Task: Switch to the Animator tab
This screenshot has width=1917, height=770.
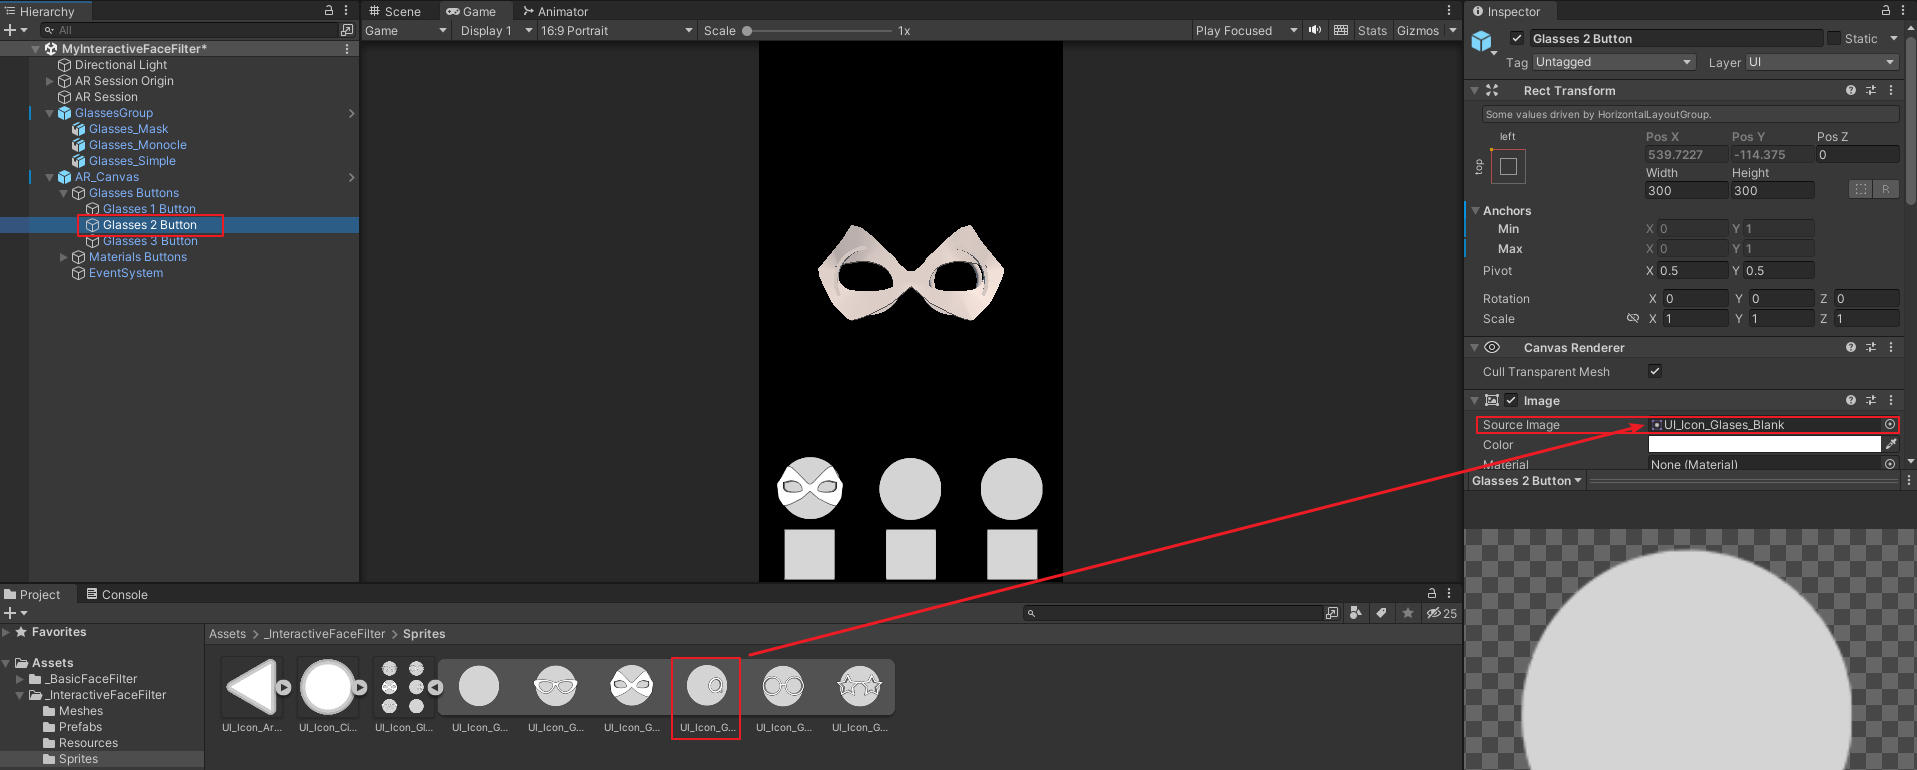Action: [555, 11]
